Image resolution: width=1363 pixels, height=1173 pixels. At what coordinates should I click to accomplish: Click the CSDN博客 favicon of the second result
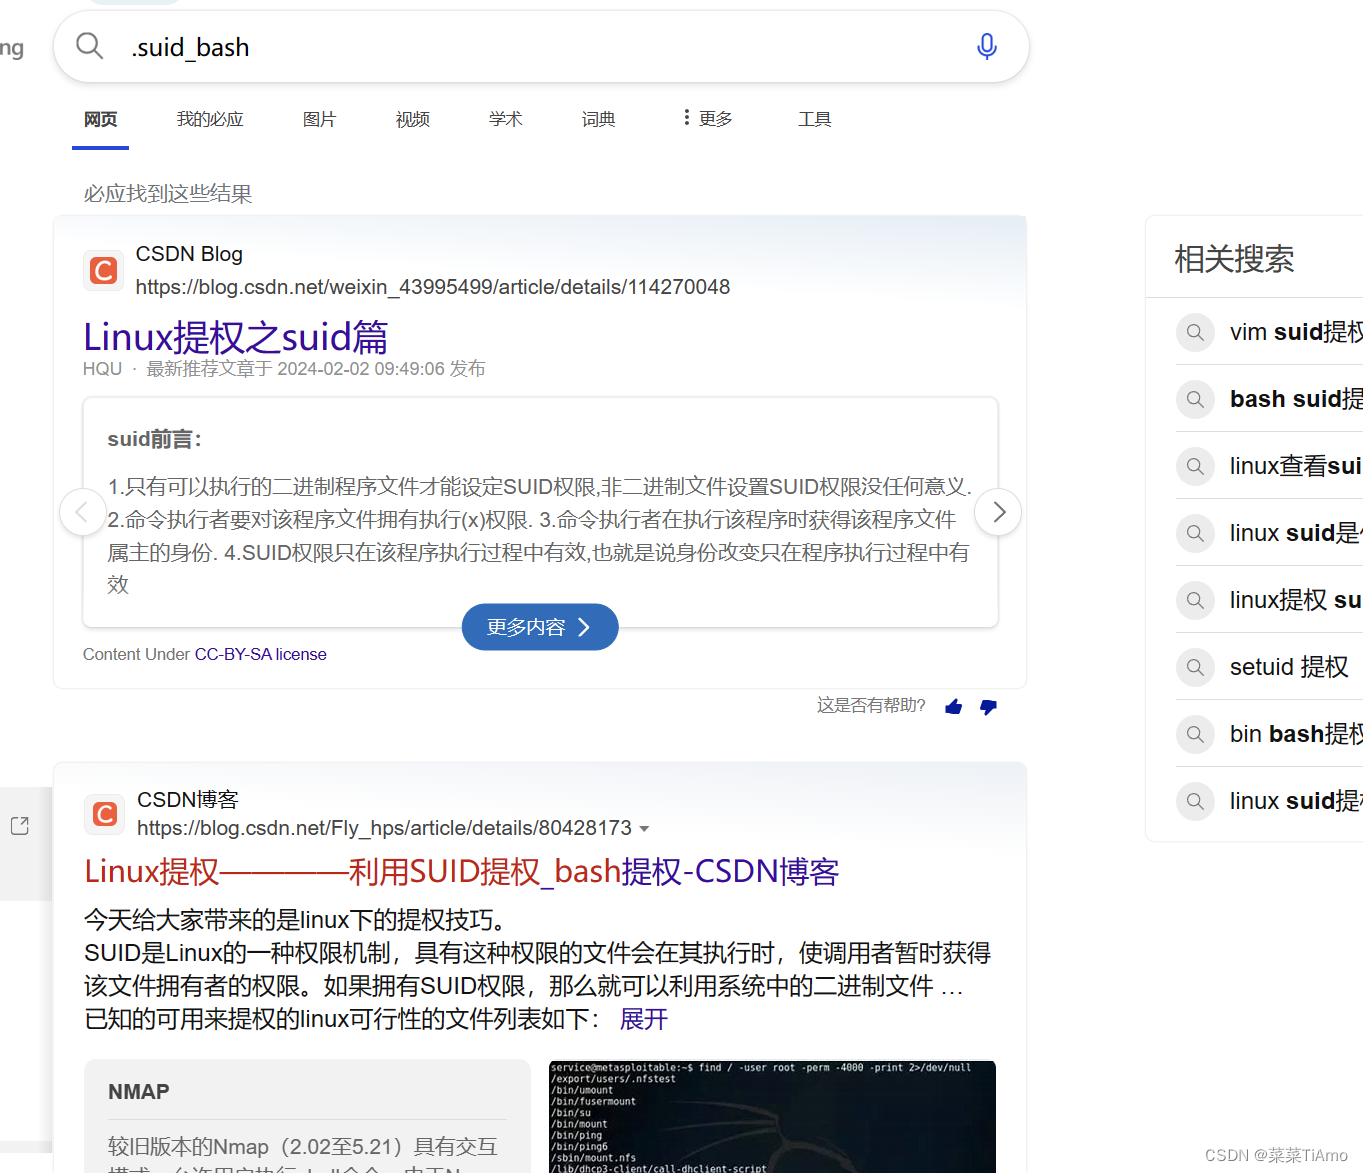tap(104, 814)
